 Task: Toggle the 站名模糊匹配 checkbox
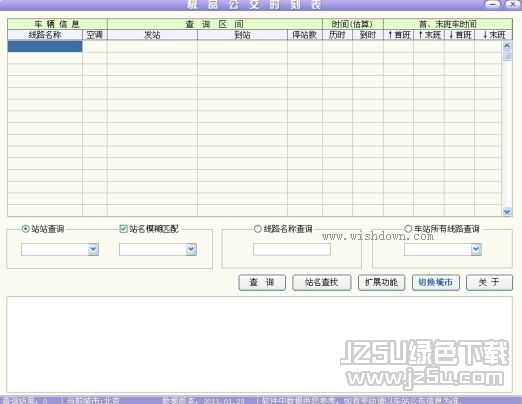tap(123, 229)
